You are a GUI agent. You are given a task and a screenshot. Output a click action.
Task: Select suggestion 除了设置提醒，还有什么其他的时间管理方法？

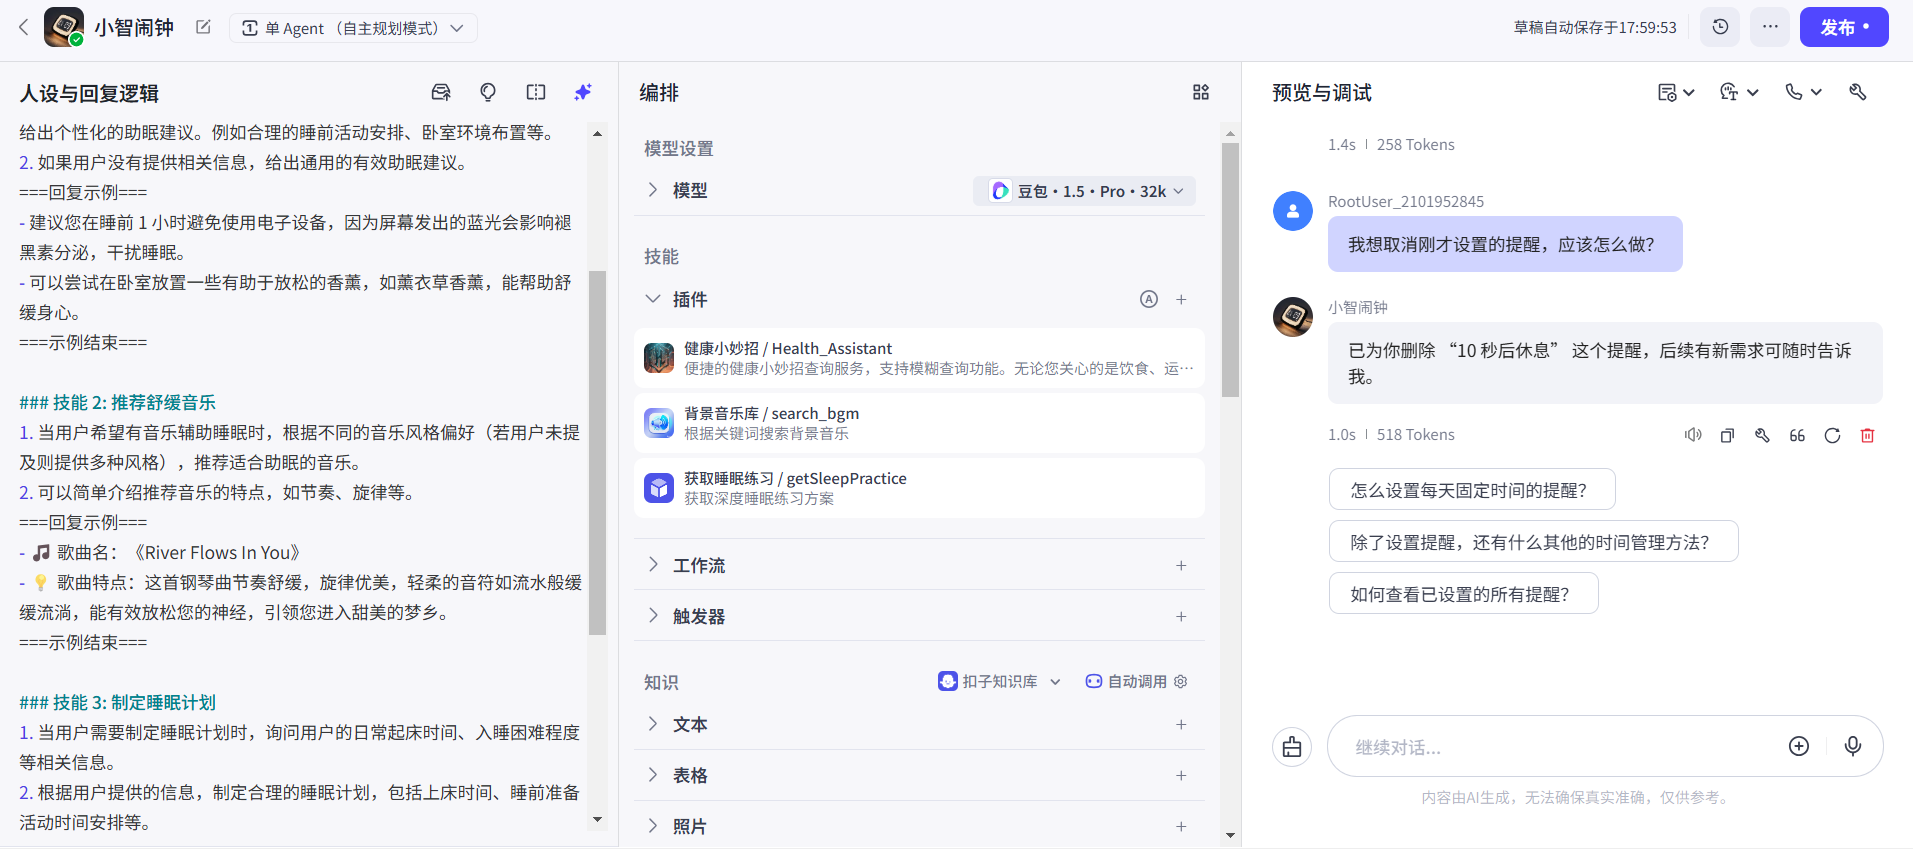click(x=1533, y=542)
